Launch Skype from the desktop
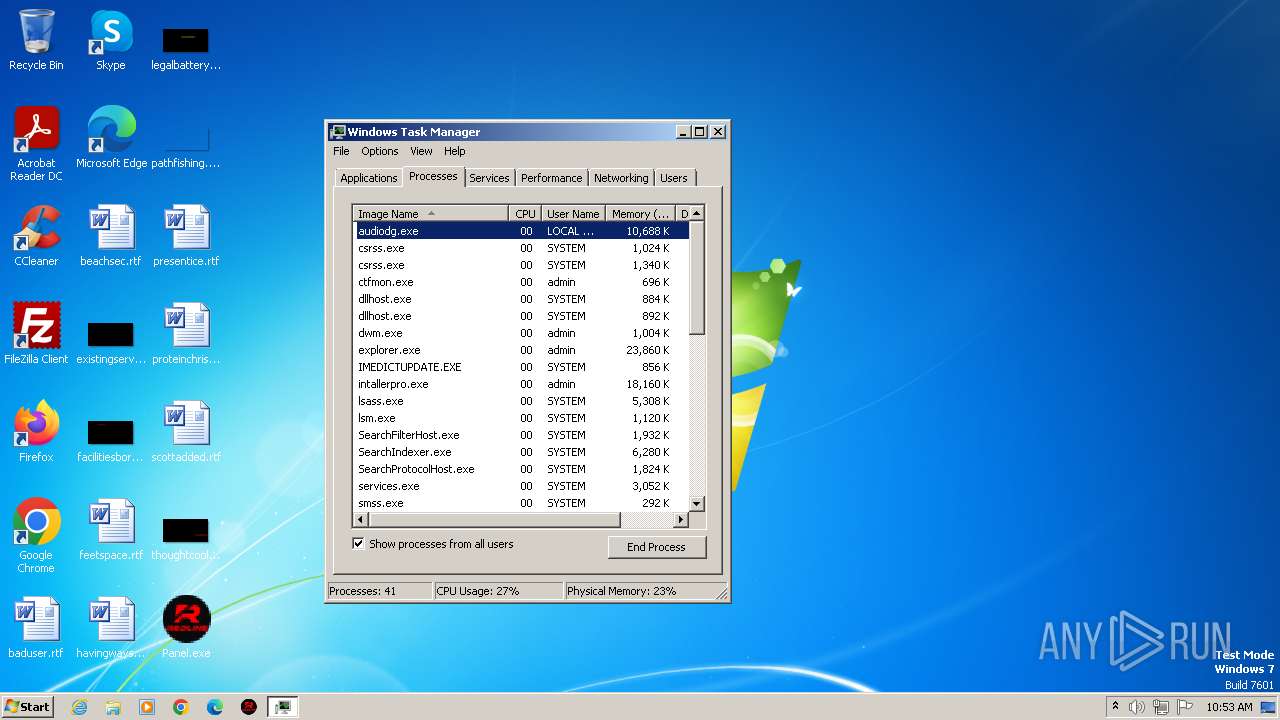This screenshot has height=720, width=1280. click(x=111, y=40)
